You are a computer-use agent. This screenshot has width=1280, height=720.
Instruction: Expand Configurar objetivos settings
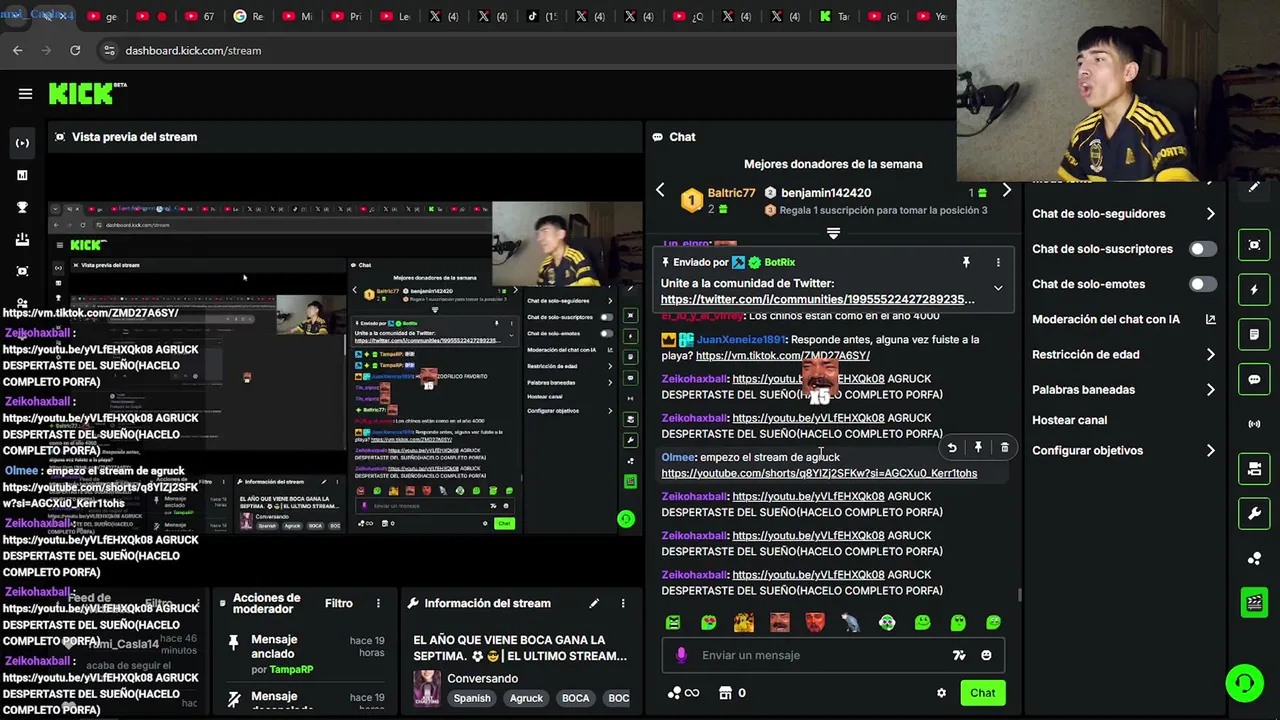pyautogui.click(x=1210, y=451)
